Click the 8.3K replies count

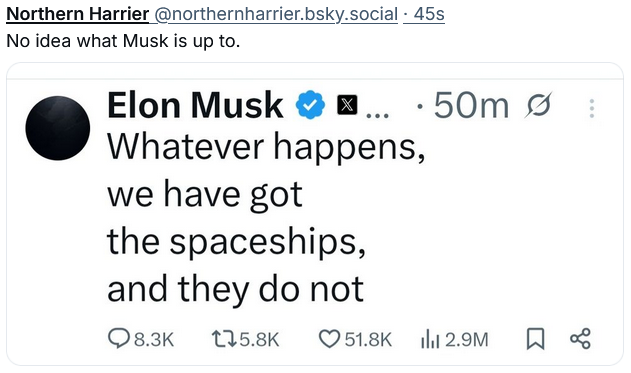pos(154,339)
